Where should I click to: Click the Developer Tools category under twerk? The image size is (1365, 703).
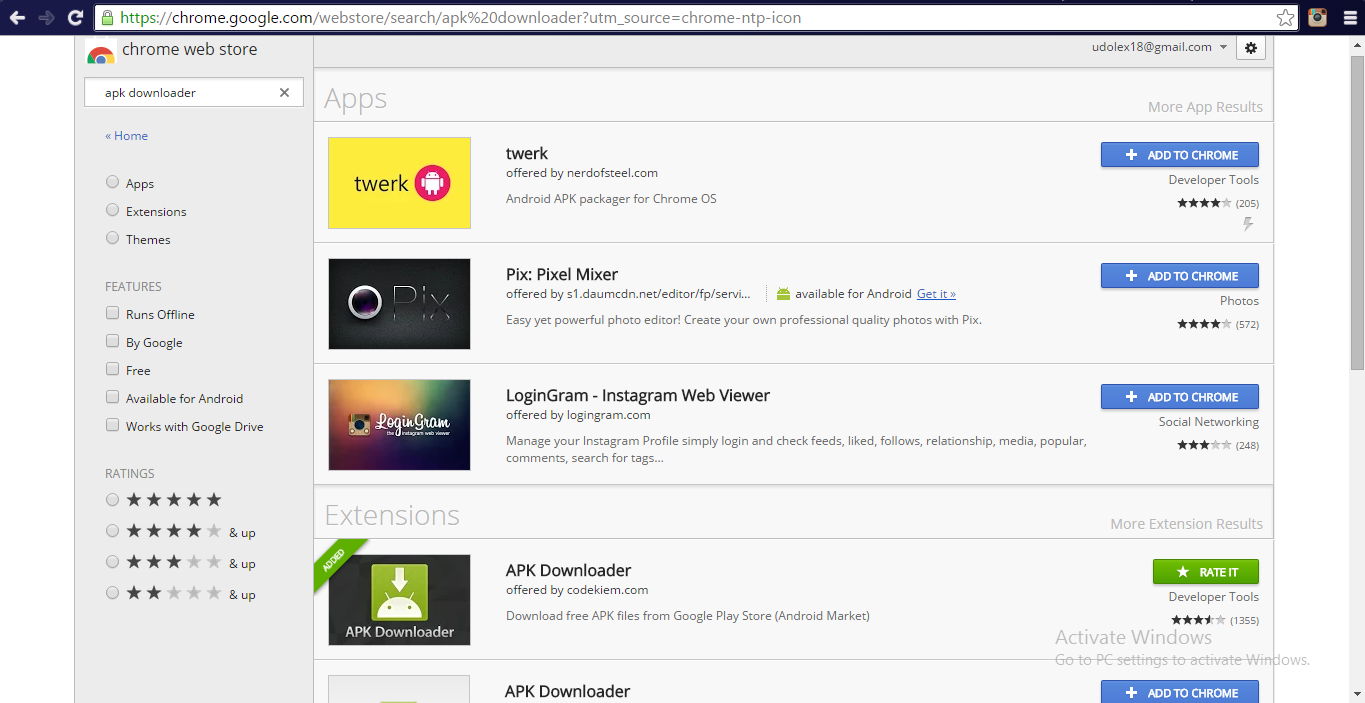(1214, 180)
